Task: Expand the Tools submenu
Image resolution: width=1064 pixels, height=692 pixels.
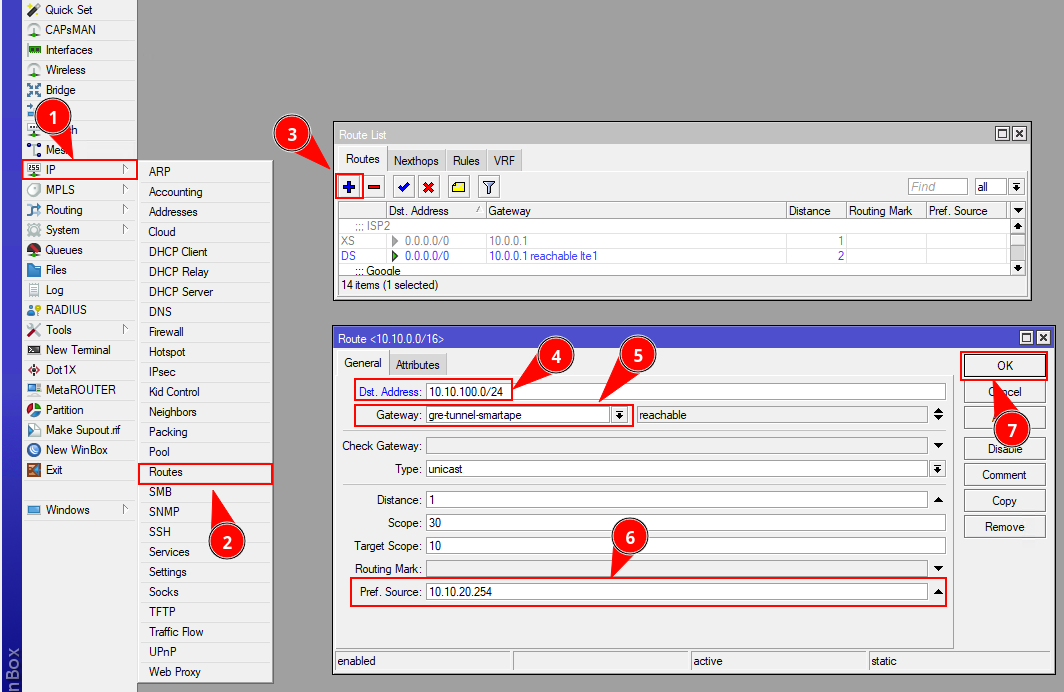Action: (80, 330)
